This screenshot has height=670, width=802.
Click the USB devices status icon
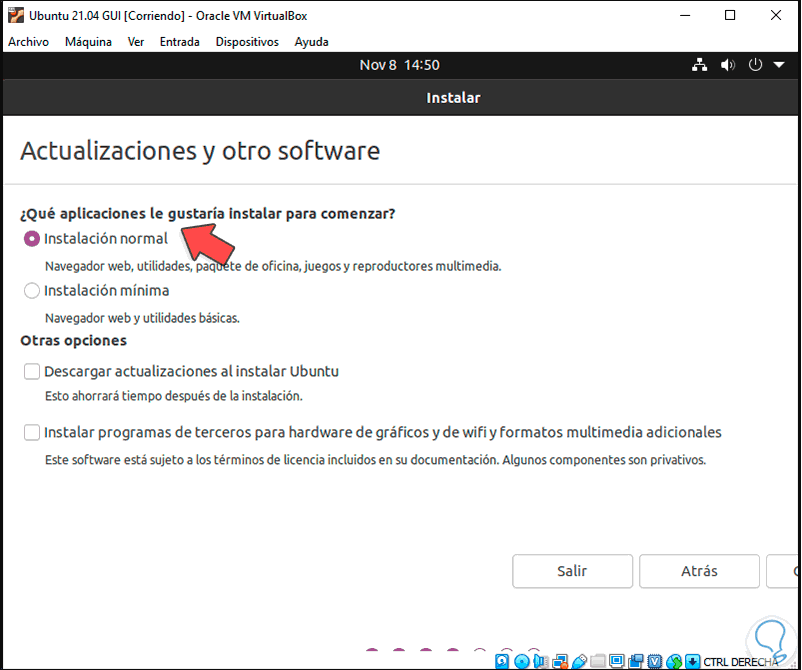[x=580, y=661]
